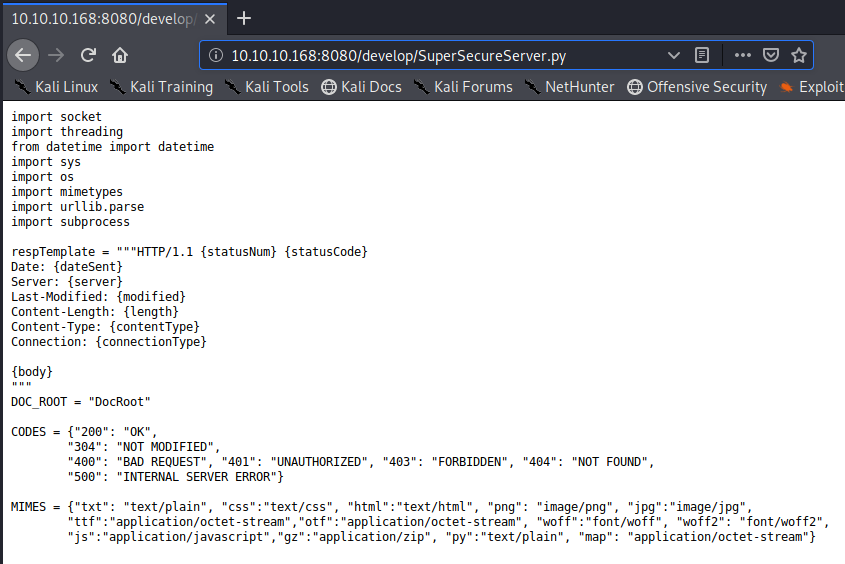This screenshot has width=845, height=564.
Task: Click the 'respTemplate' line
Action: [189, 252]
